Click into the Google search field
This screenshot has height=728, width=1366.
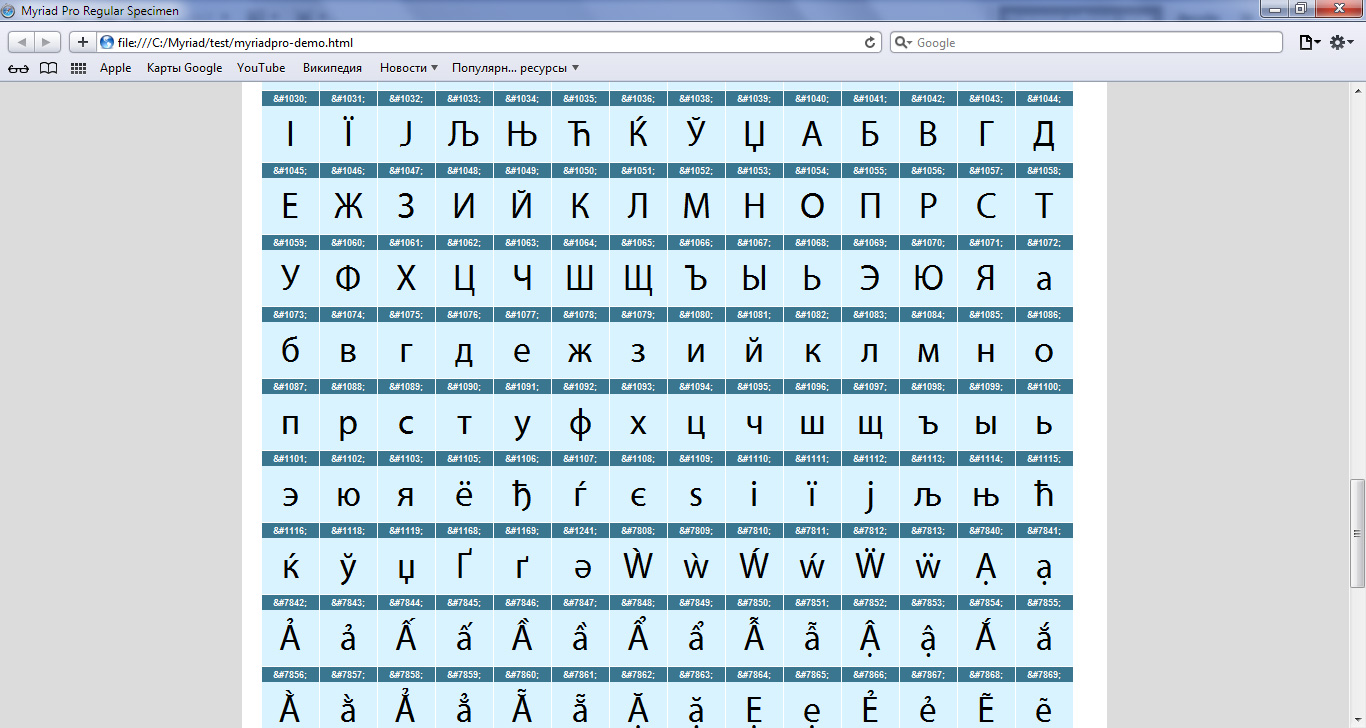[1090, 42]
